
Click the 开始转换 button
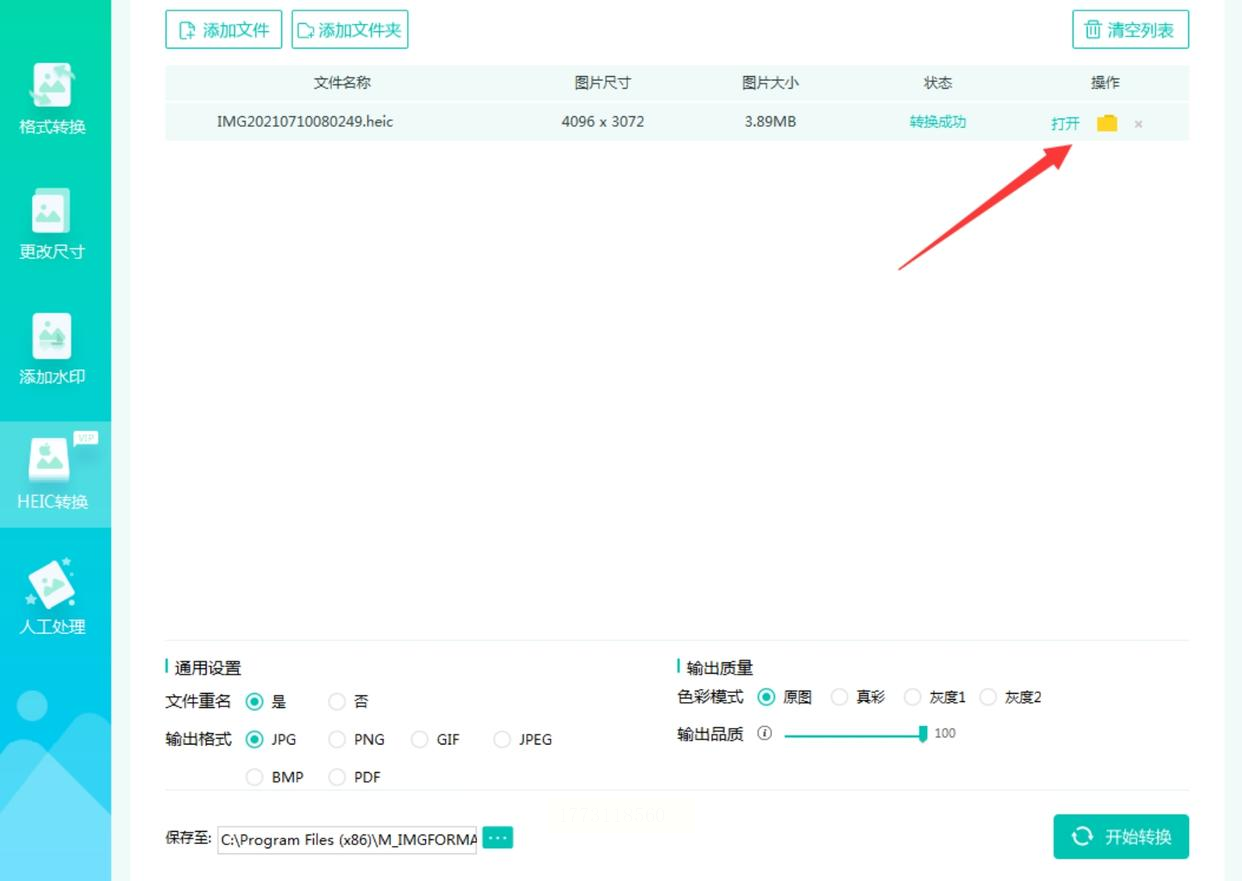click(1121, 837)
